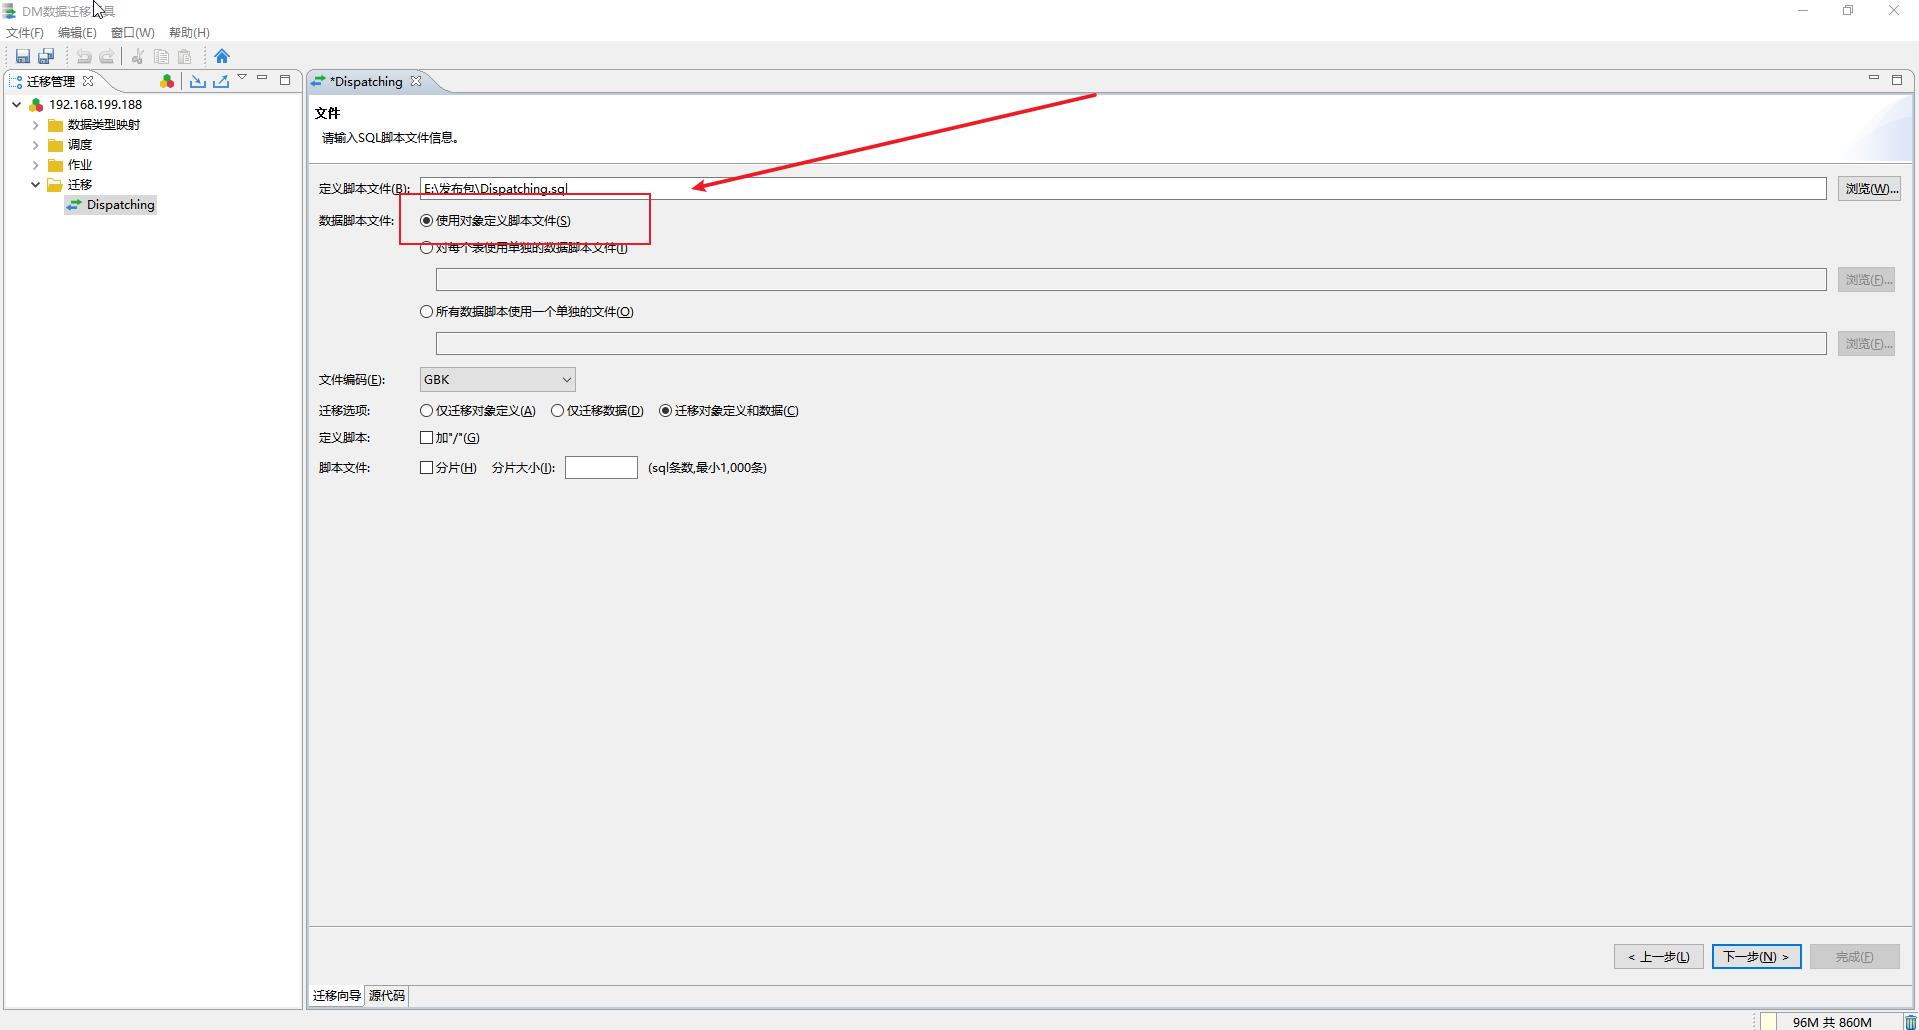This screenshot has height=1030, width=1919.
Task: Select 迁移对象定义和数据 radio option
Action: [665, 410]
